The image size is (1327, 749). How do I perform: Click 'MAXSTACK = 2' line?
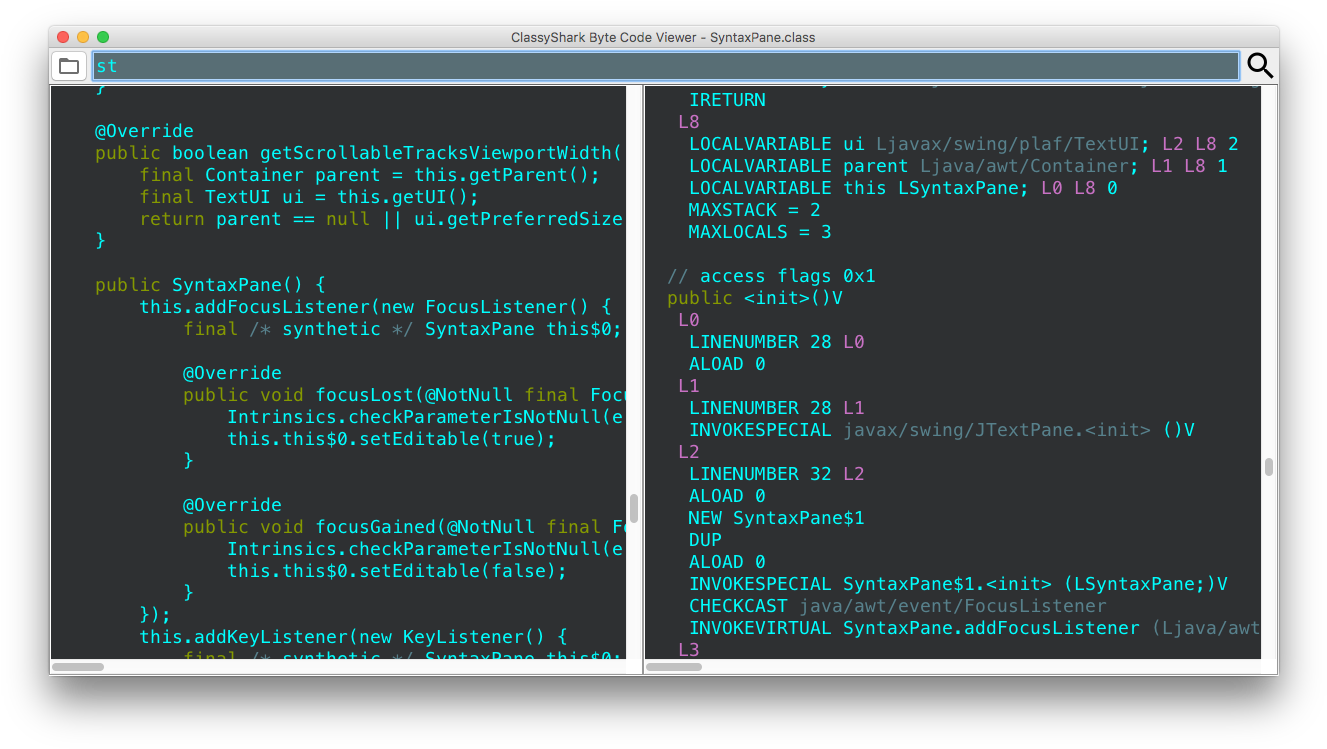tap(755, 210)
